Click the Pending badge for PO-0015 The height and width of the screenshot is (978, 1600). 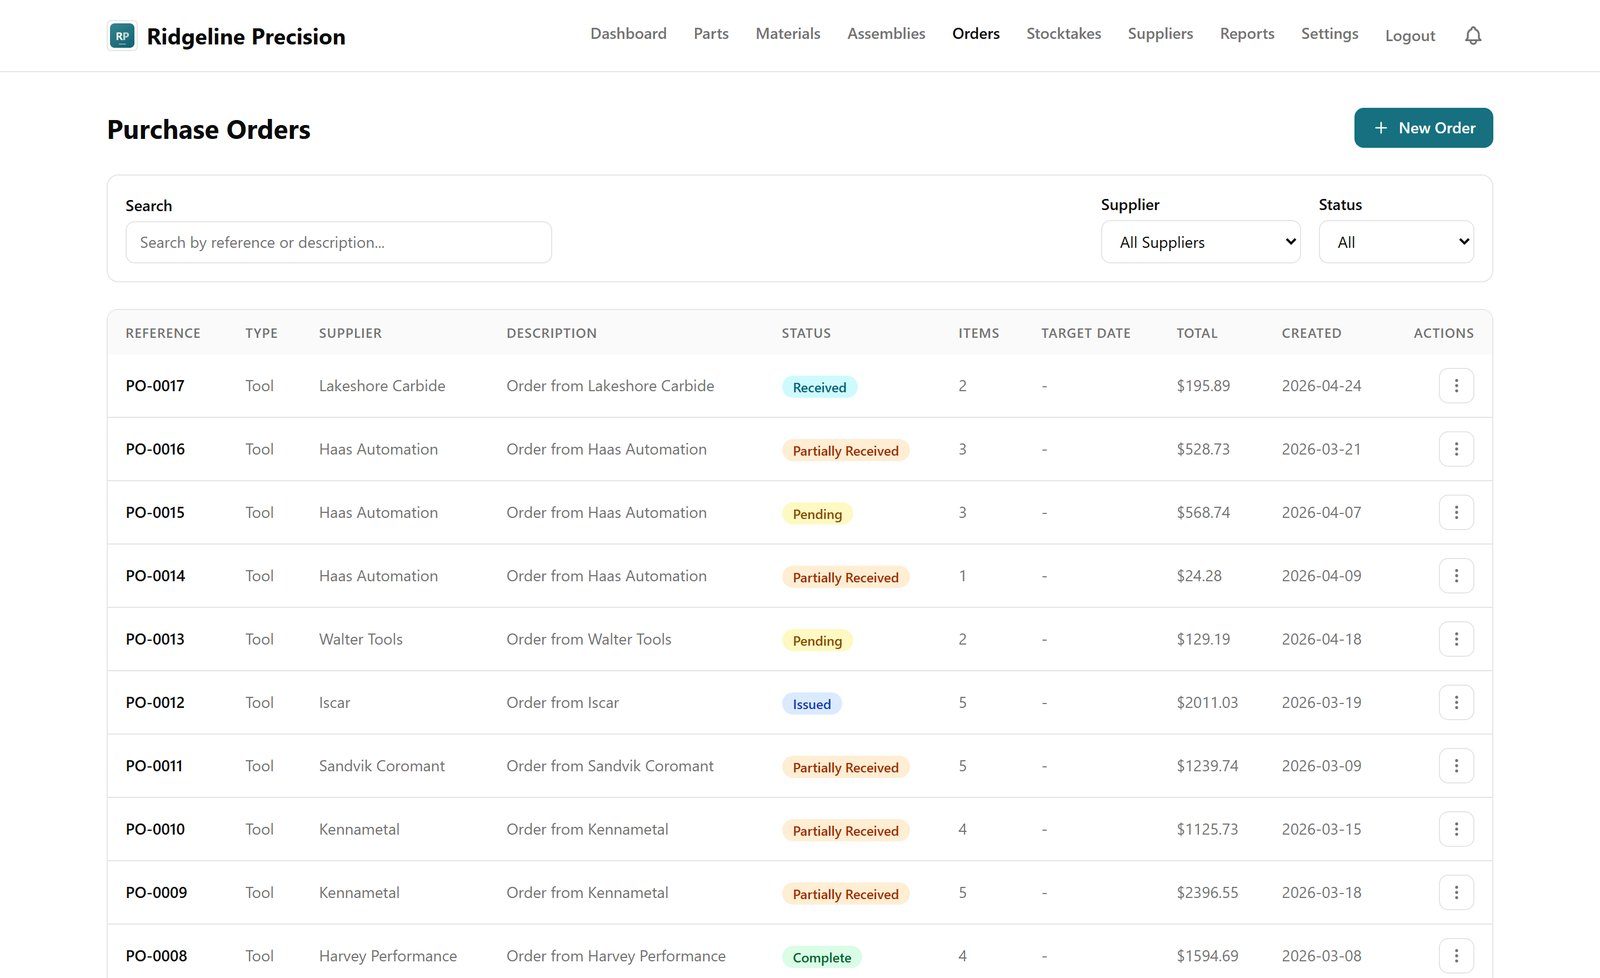817,514
